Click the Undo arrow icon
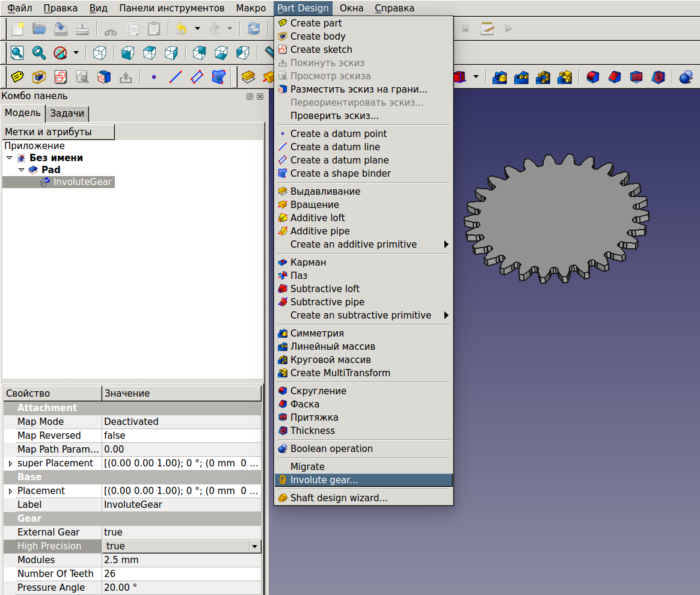This screenshot has width=700, height=595. tap(181, 29)
